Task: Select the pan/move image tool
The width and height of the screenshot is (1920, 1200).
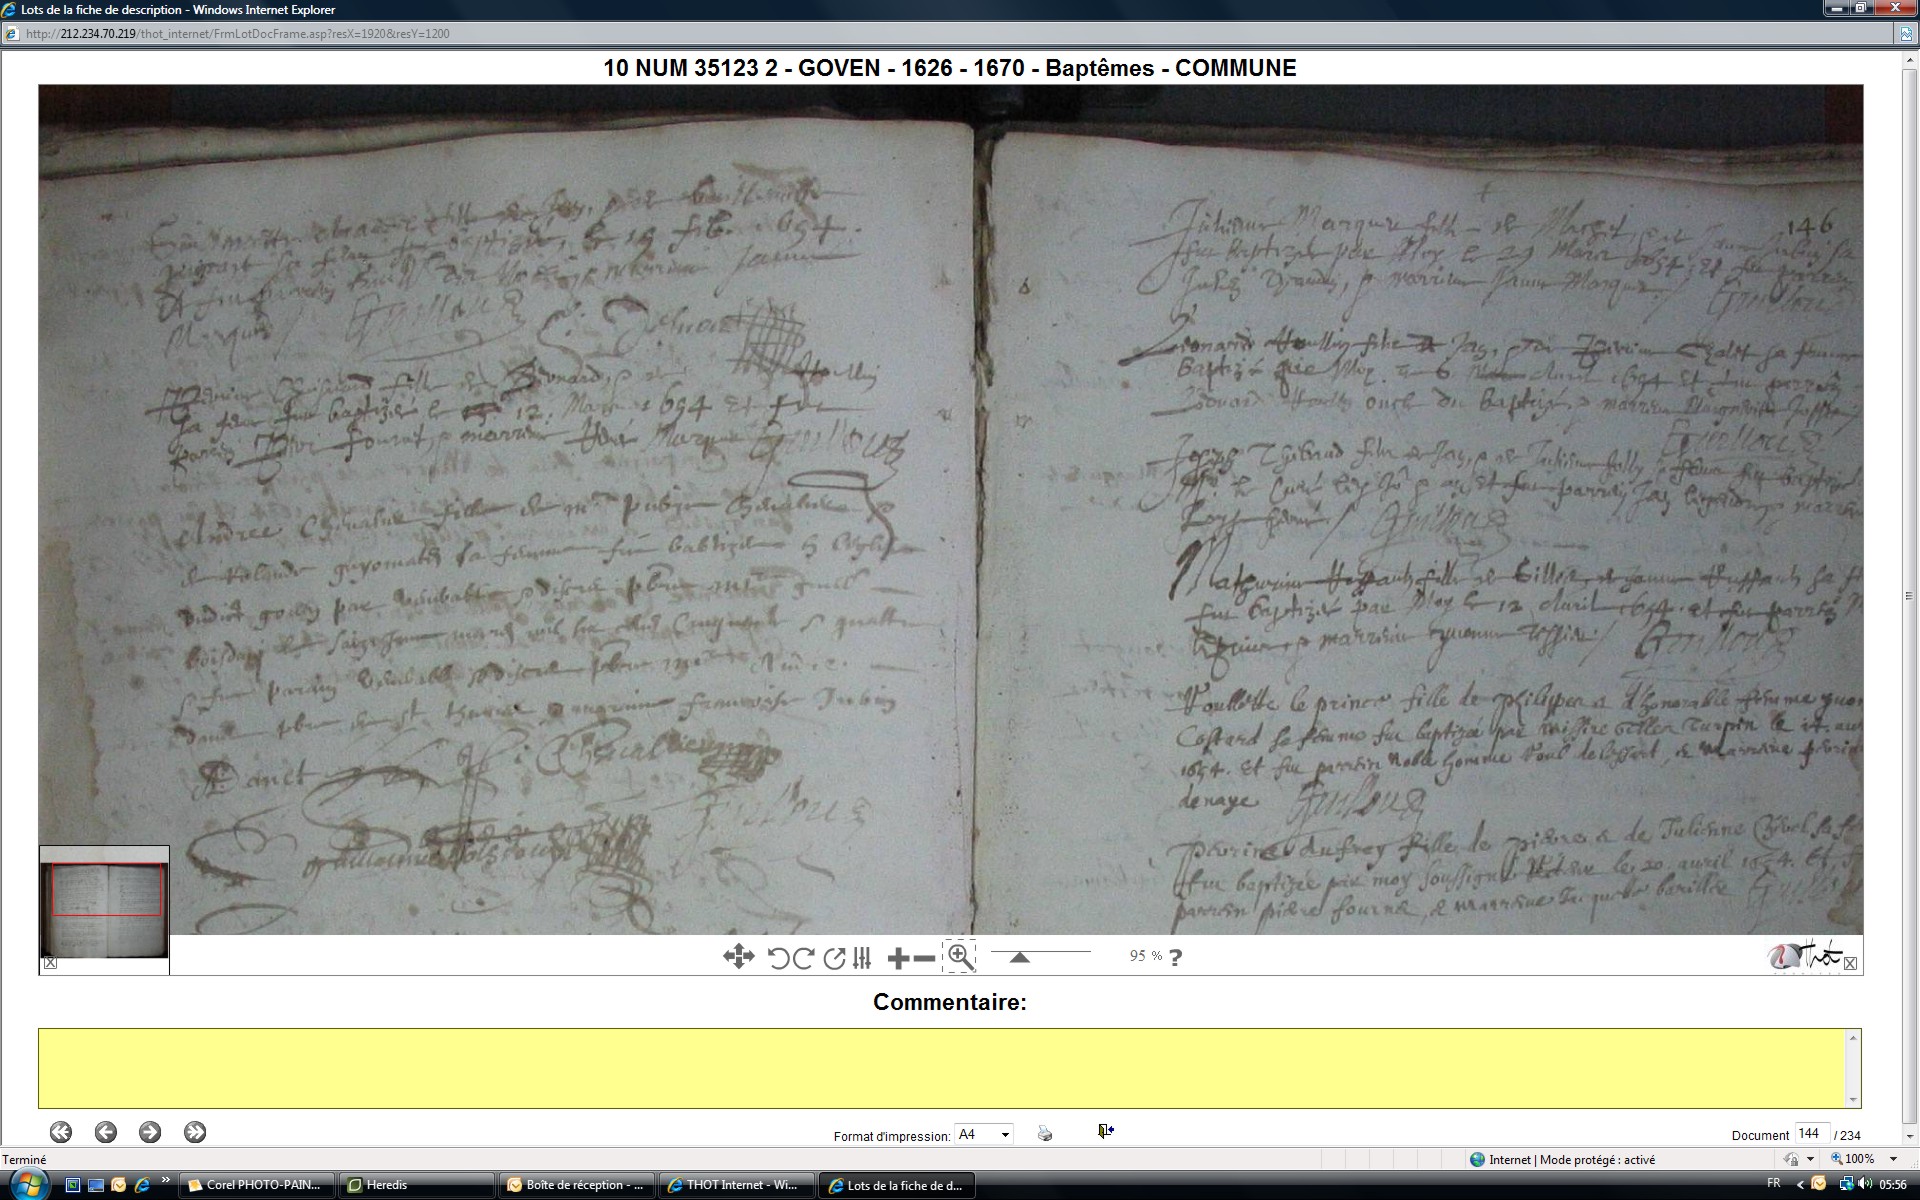Action: pyautogui.click(x=738, y=957)
